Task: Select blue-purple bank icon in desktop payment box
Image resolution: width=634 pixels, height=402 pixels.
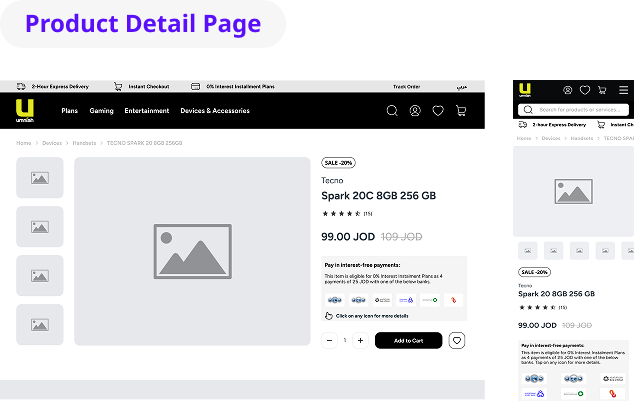Action: point(406,300)
